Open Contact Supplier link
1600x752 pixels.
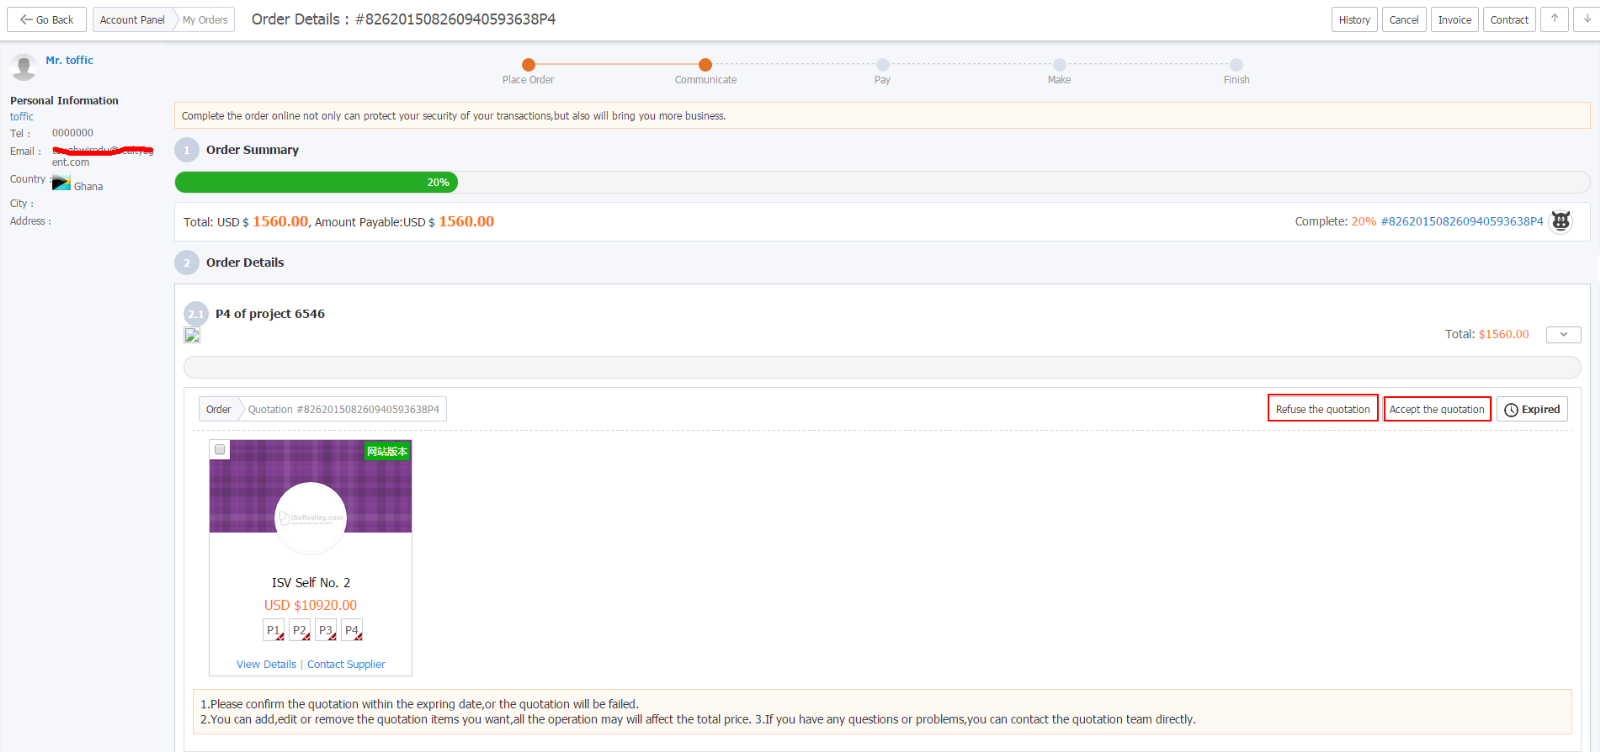coord(346,664)
